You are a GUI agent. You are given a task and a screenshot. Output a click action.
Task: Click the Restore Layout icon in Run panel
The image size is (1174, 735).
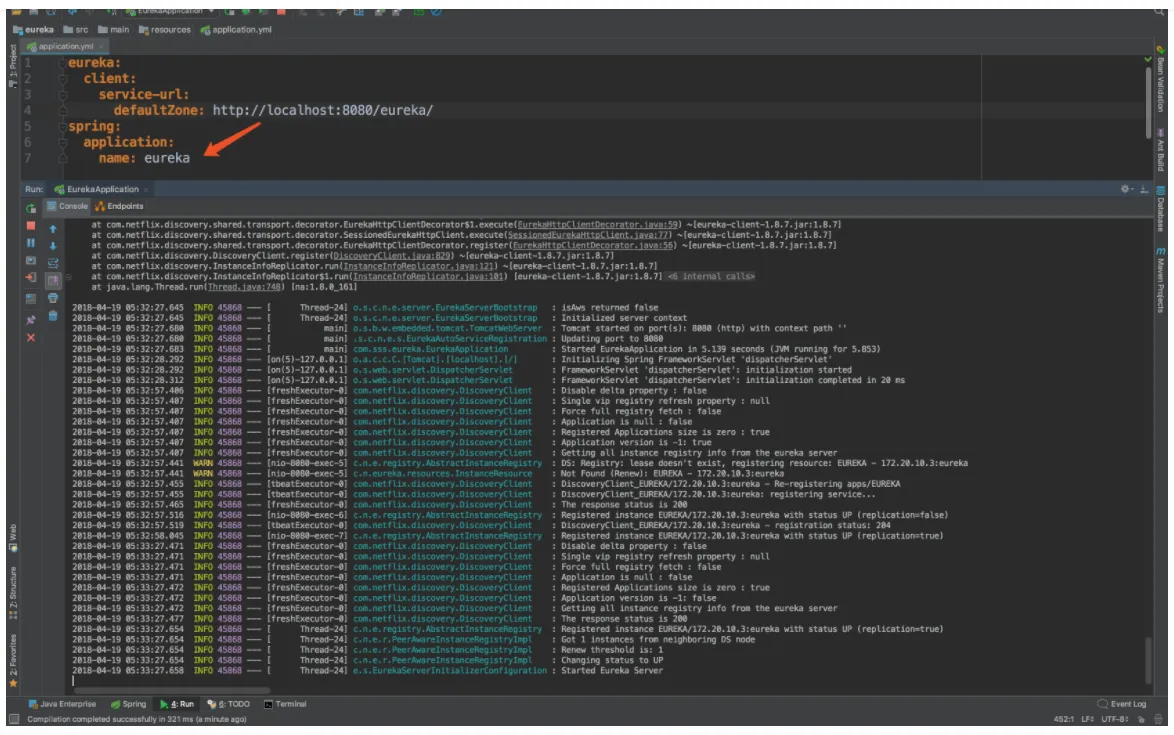click(x=31, y=299)
